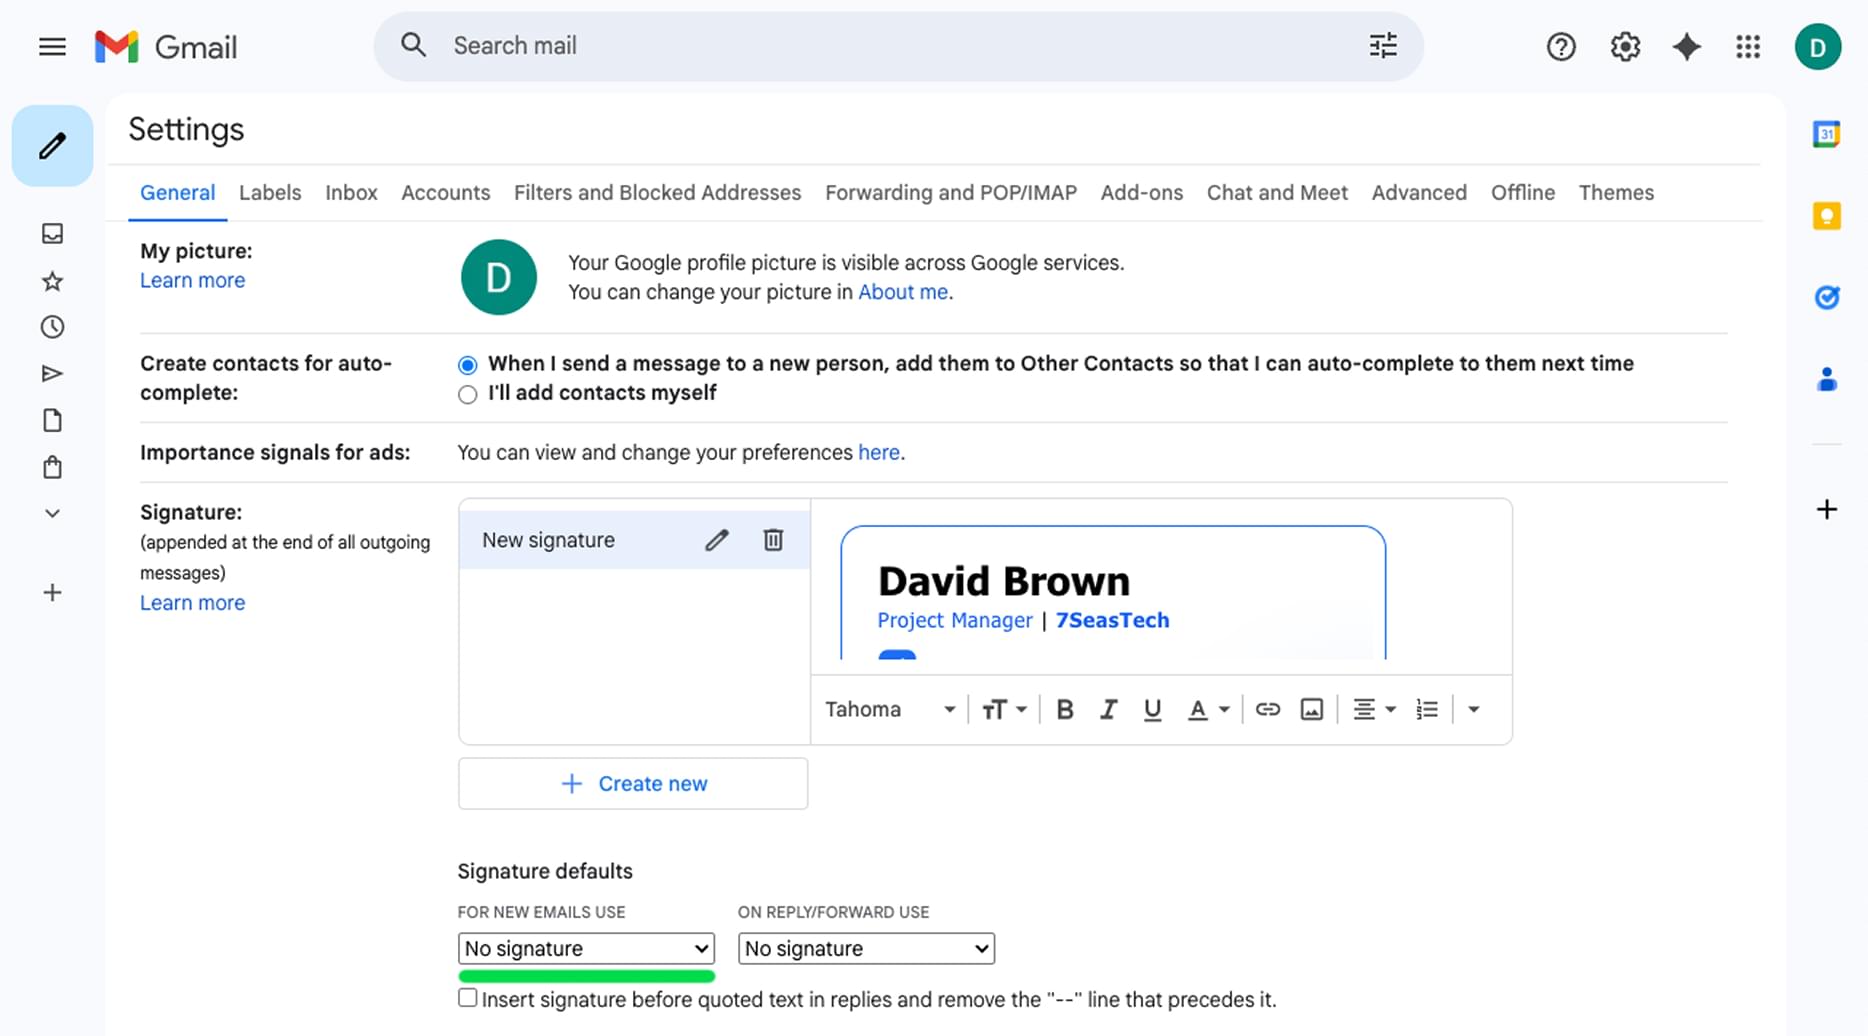
Task: Switch to the Add-ons tab
Action: pos(1142,193)
